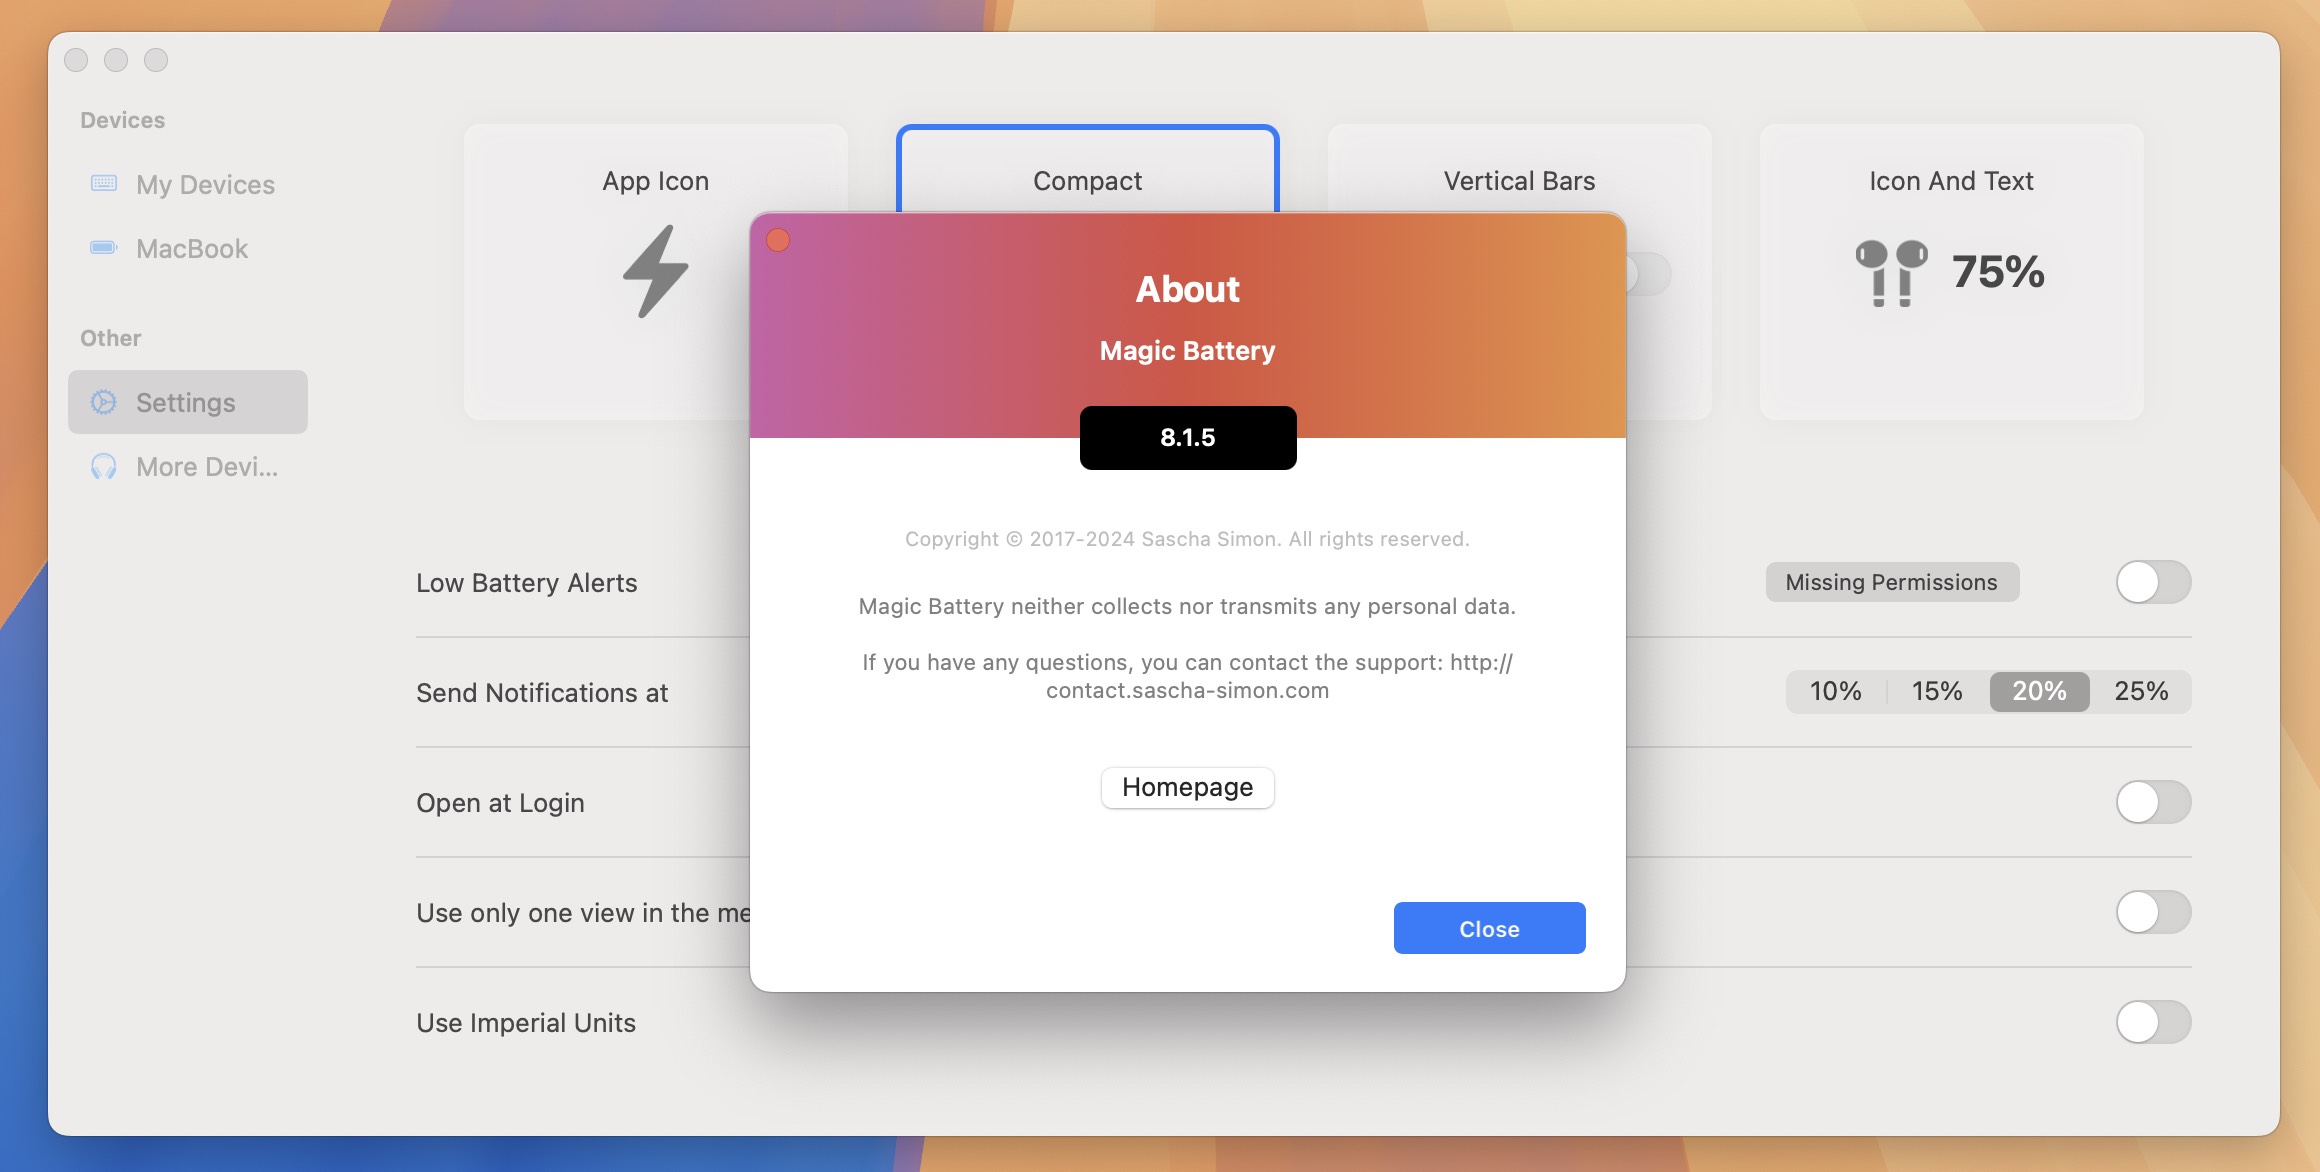This screenshot has width=2320, height=1172.
Task: Open My Devices in sidebar
Action: click(x=205, y=182)
